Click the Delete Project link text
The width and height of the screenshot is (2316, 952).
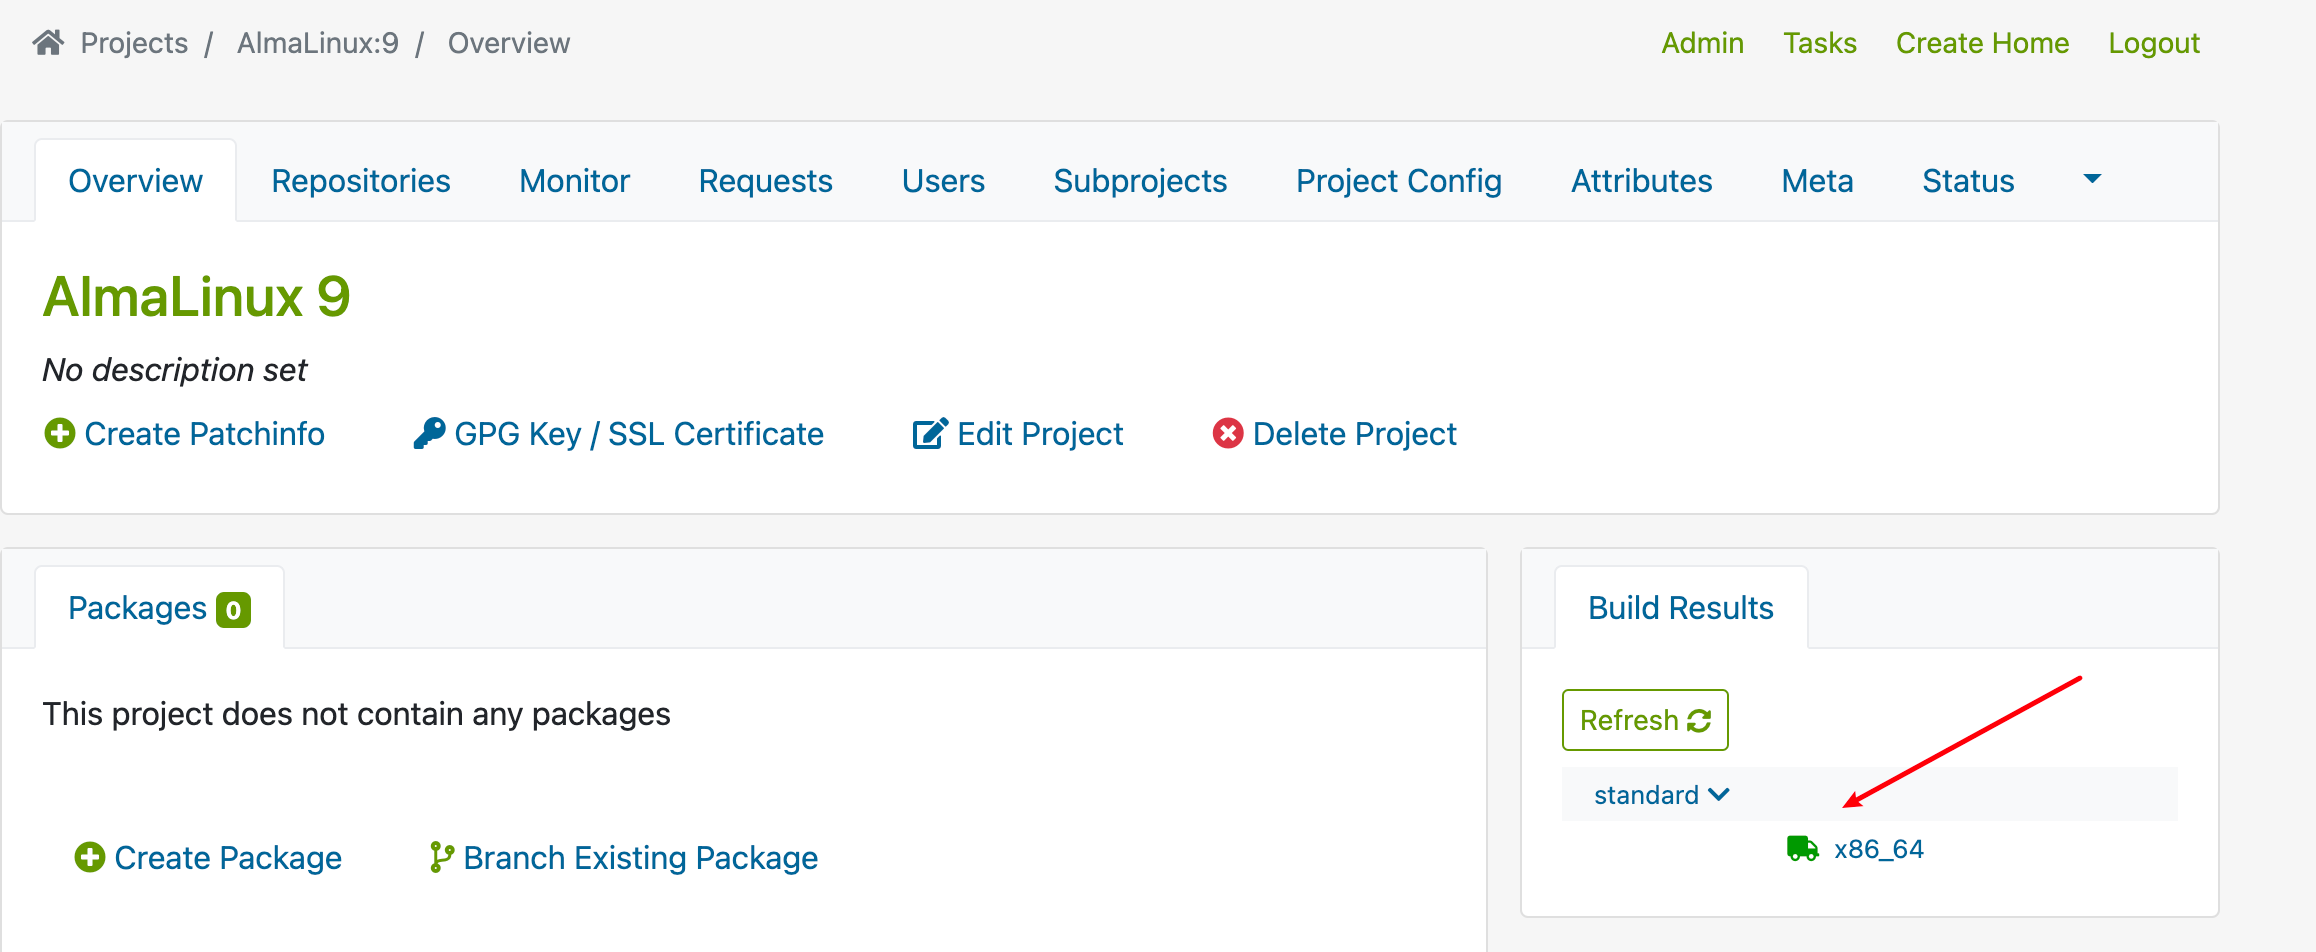tap(1354, 434)
